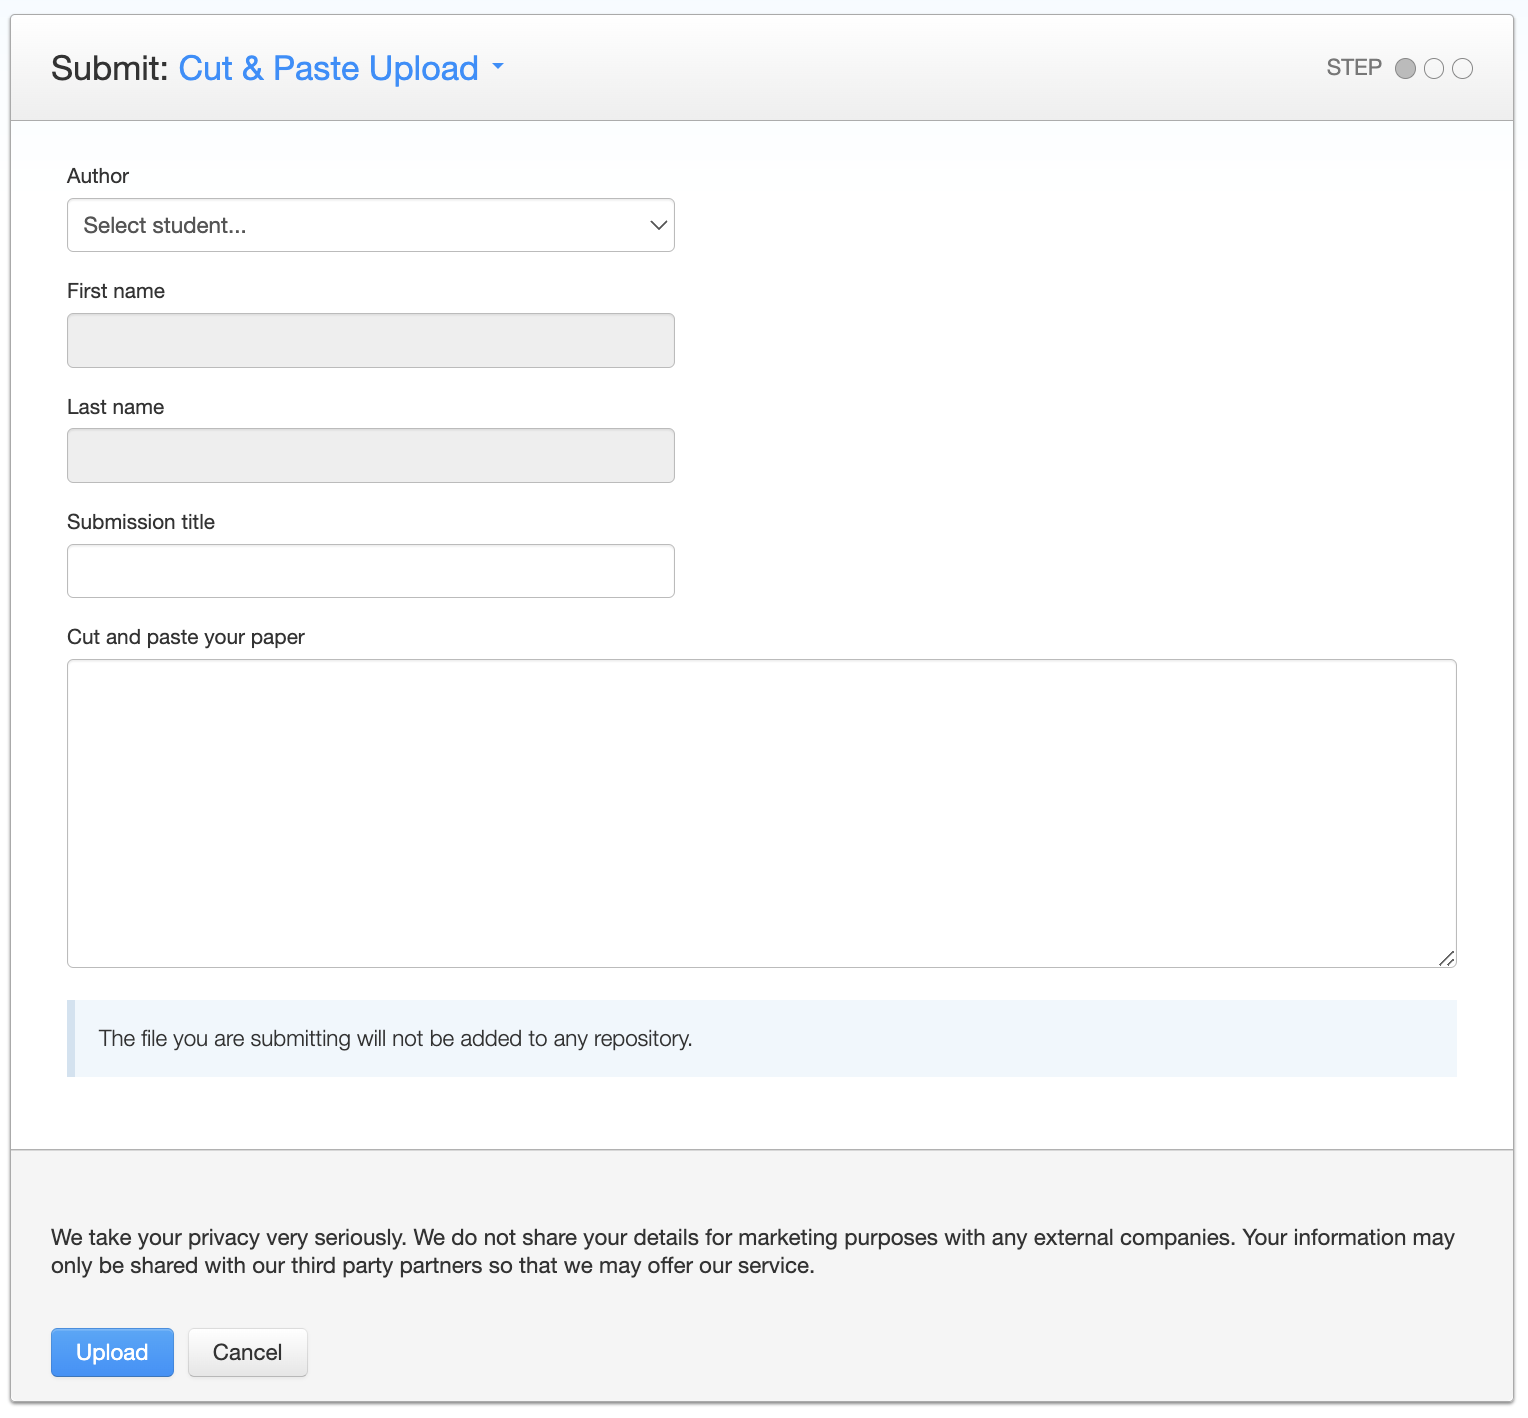Open the Select student author dropdown
This screenshot has height=1418, width=1528.
(371, 225)
